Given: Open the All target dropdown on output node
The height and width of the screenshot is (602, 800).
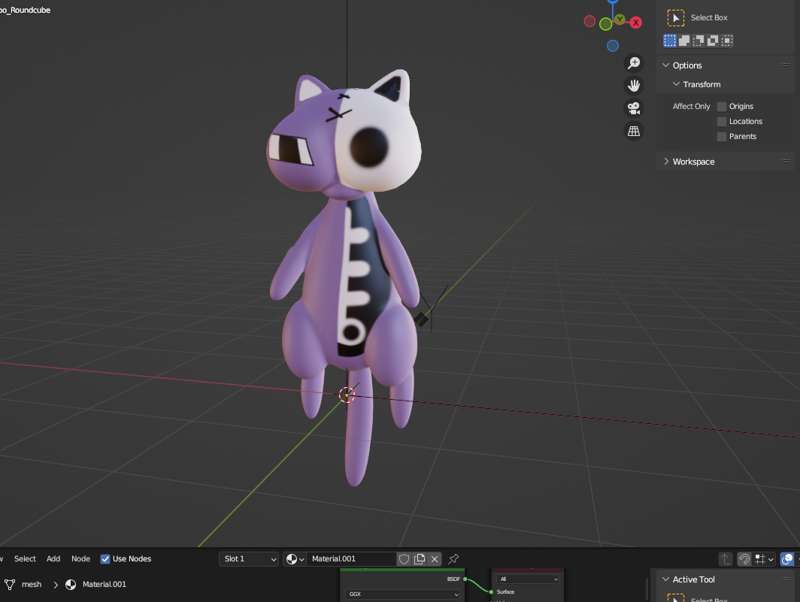Looking at the screenshot, I should pos(528,579).
